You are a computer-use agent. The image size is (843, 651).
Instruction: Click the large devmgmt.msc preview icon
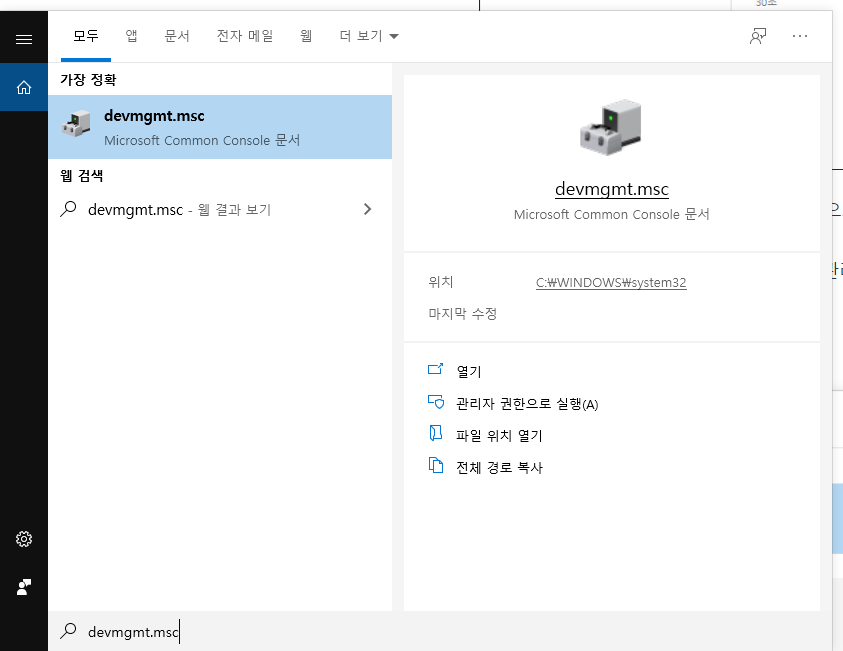(x=611, y=127)
